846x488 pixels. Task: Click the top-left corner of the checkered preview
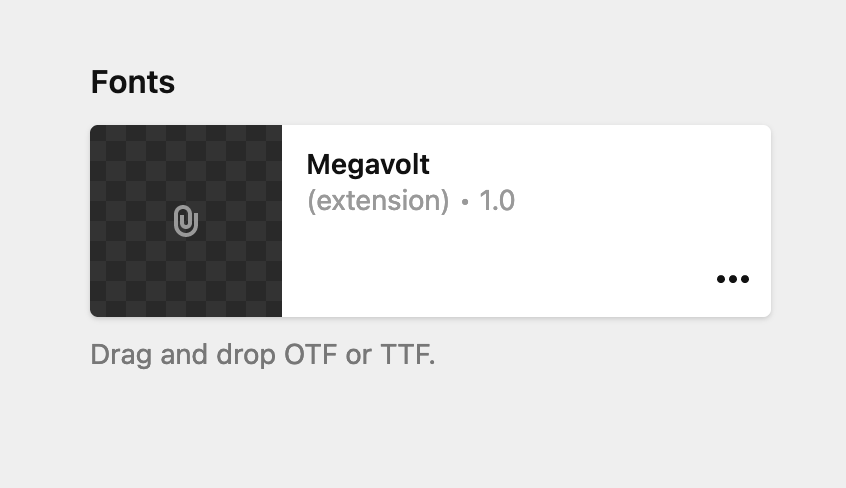98,133
